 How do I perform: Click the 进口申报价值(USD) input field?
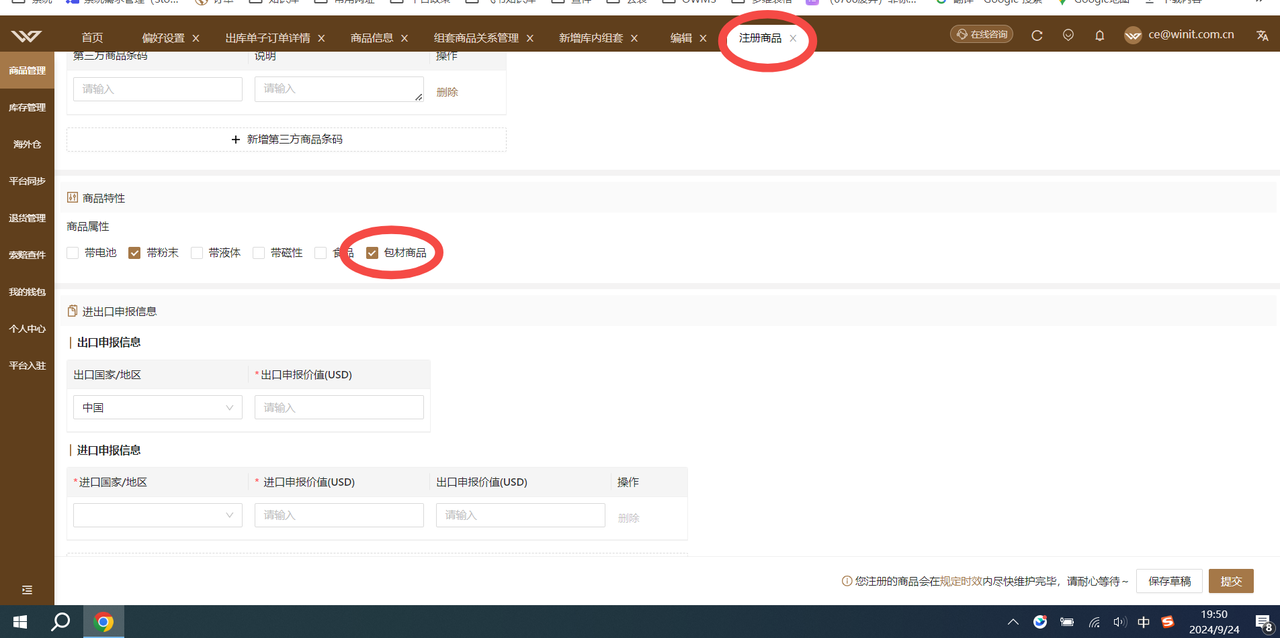(339, 514)
